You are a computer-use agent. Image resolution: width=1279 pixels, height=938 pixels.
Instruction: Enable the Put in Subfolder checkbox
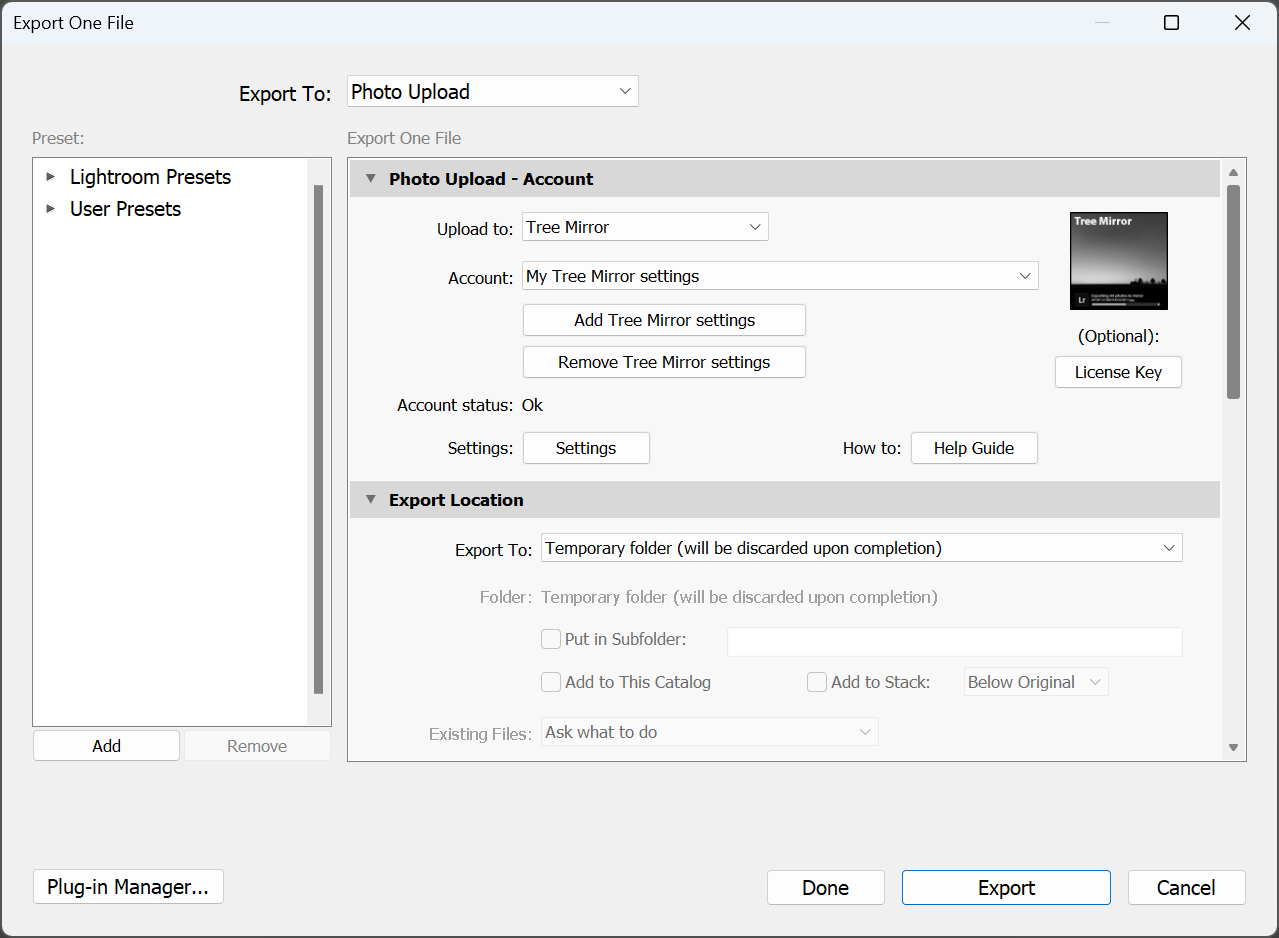tap(551, 639)
